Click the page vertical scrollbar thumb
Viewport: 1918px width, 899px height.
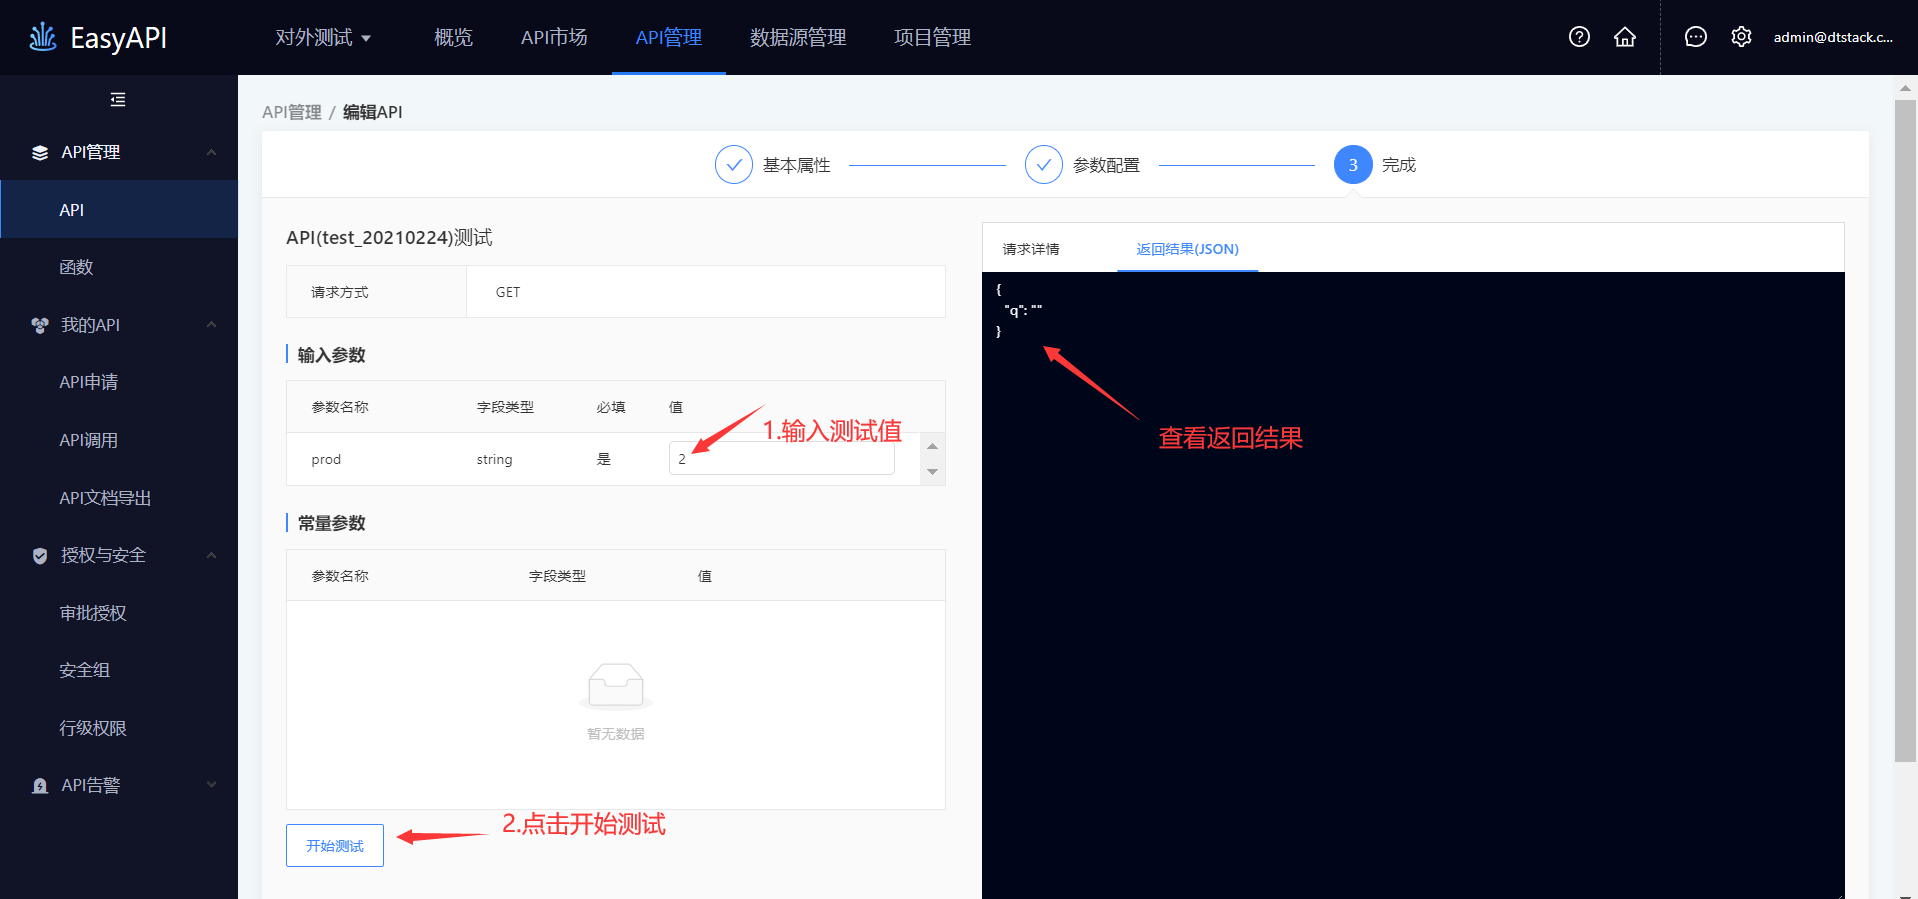(x=1905, y=430)
